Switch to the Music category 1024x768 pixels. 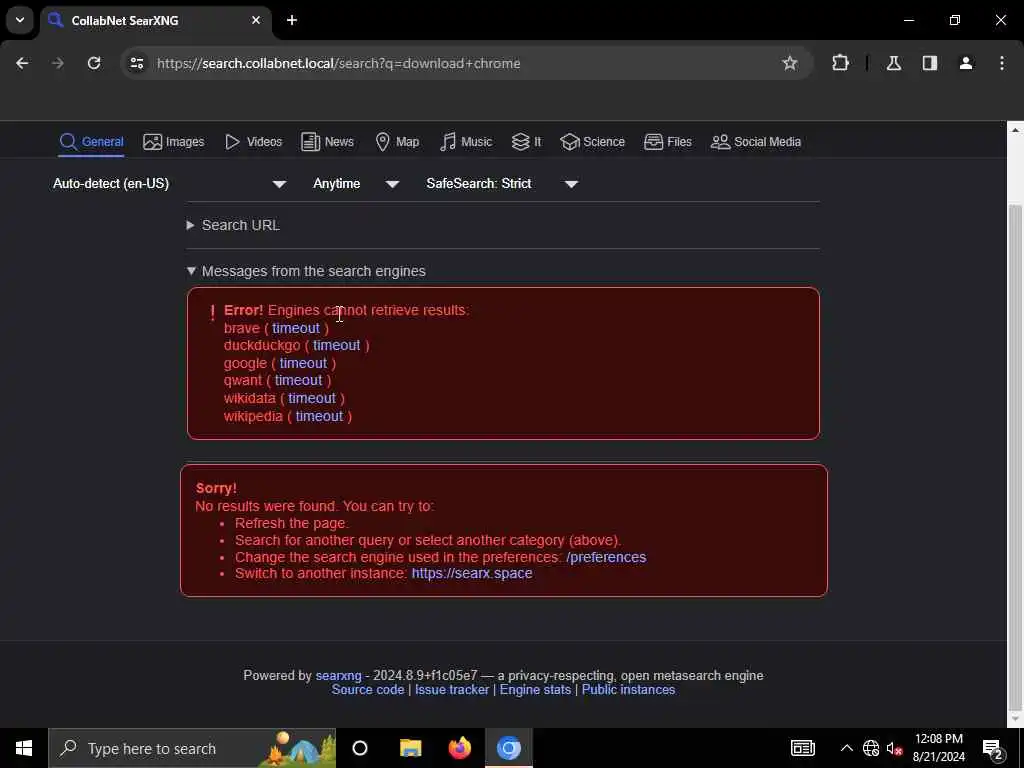pyautogui.click(x=466, y=142)
